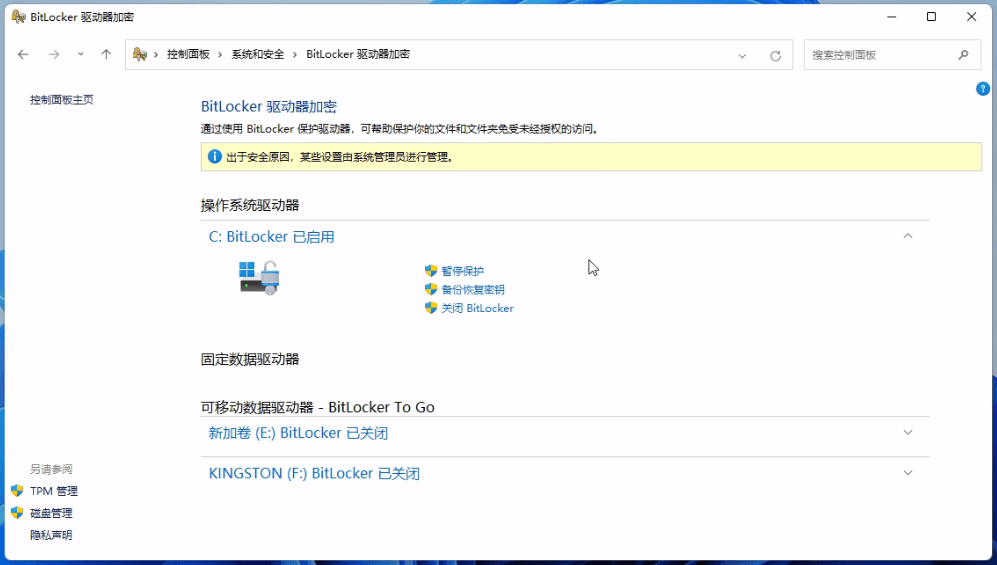This screenshot has width=997, height=565.
Task: Open recent locations dropdown arrow
Action: (x=81, y=55)
